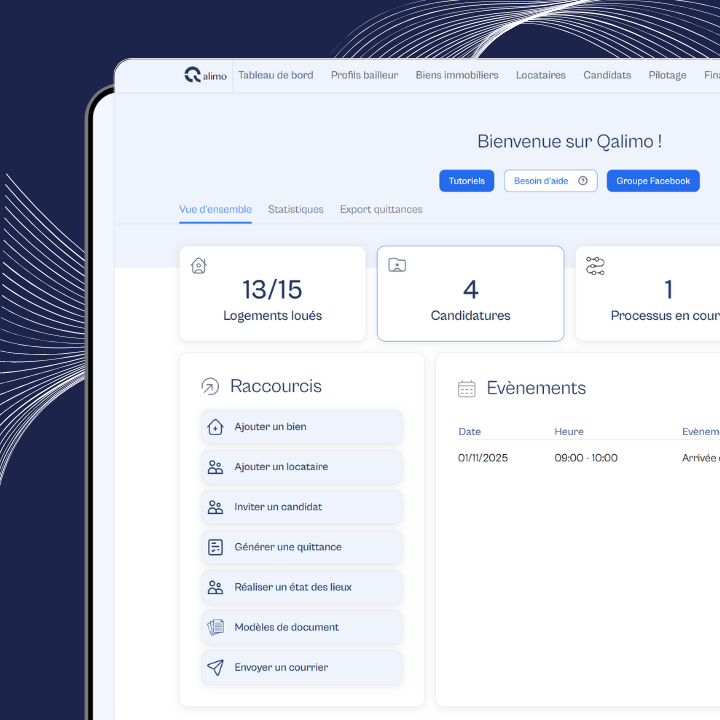
Task: Open the Biens immobiliers menu
Action: coord(457,75)
